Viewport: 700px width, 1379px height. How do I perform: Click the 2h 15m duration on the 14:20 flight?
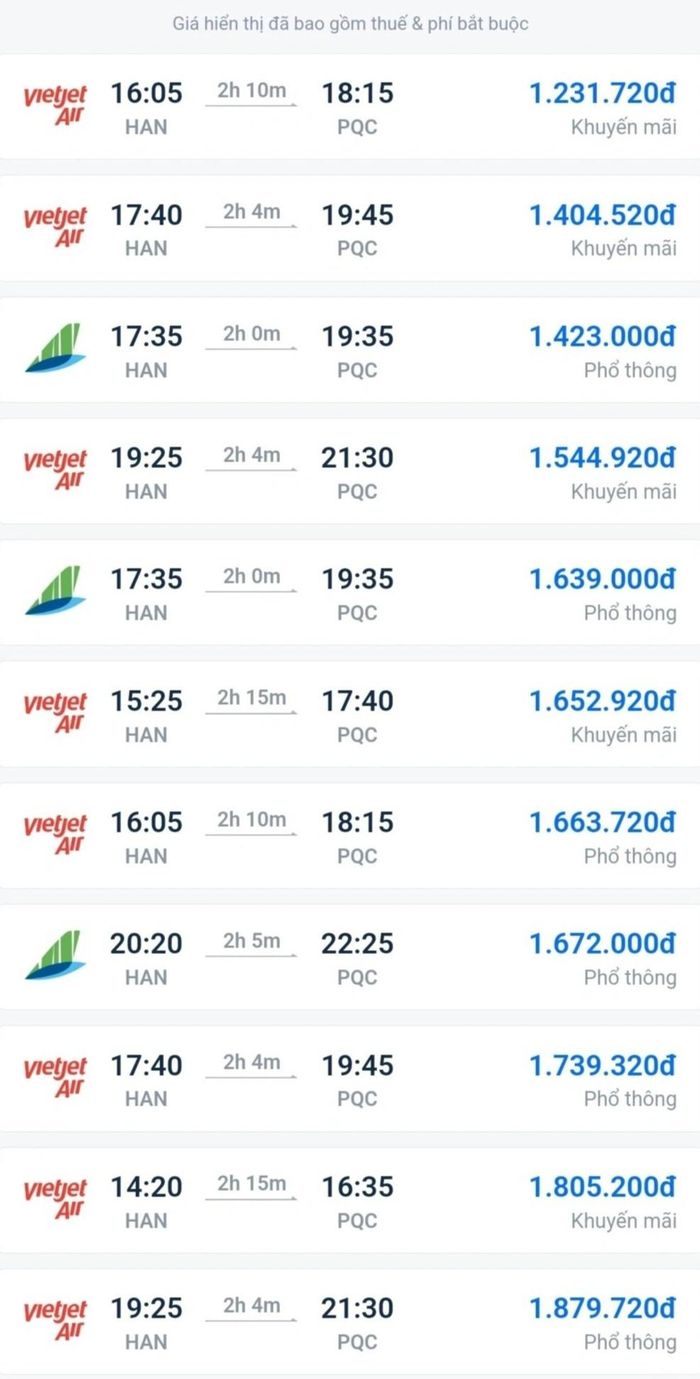point(252,1184)
